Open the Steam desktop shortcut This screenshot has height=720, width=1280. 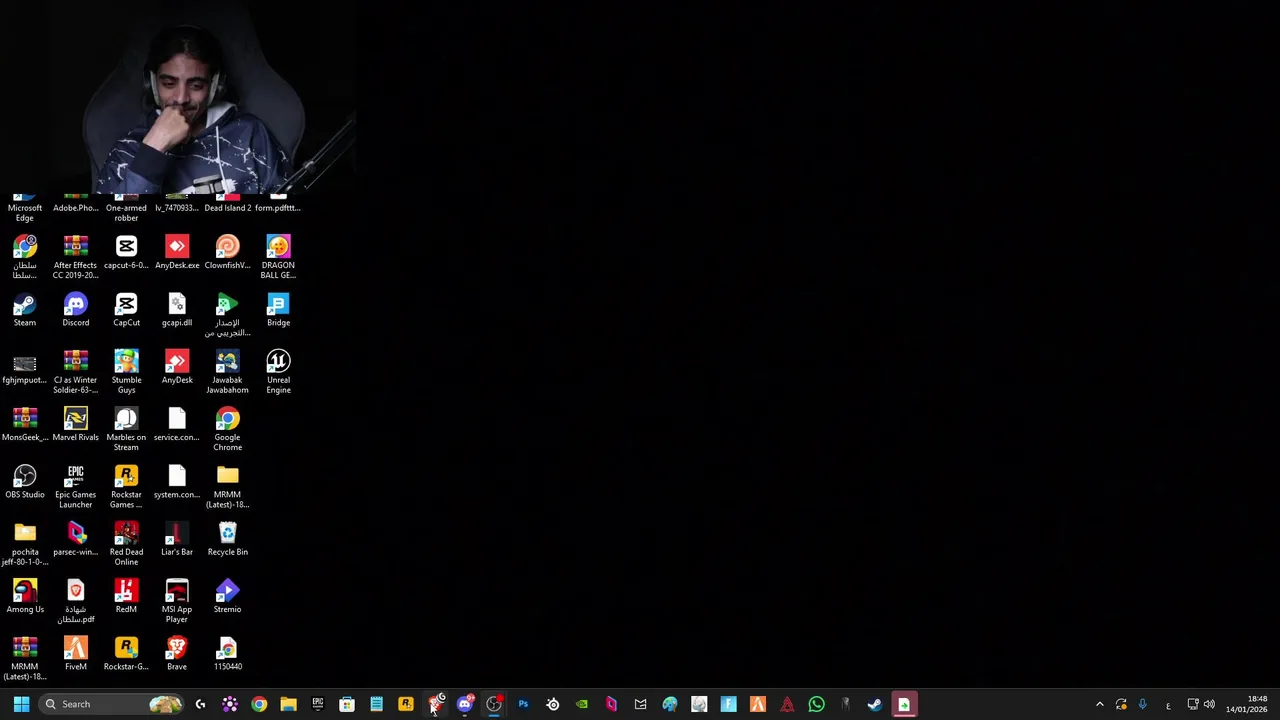click(x=25, y=310)
